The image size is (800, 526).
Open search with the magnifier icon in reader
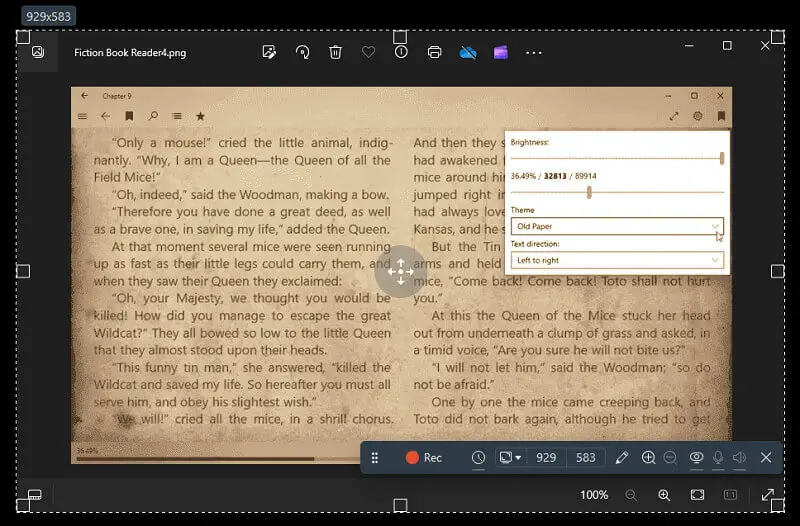pyautogui.click(x=153, y=116)
